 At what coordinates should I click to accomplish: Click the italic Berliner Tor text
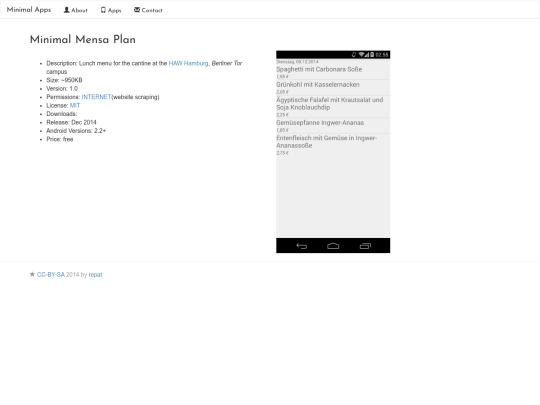tap(227, 63)
